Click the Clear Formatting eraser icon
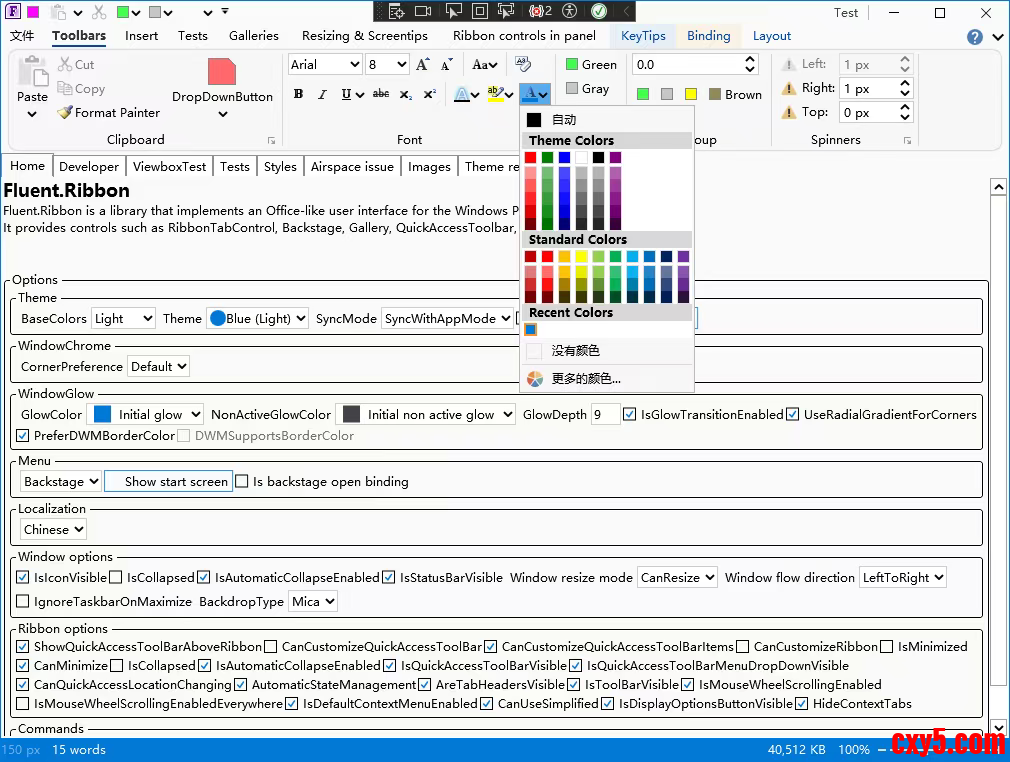1010x762 pixels. tap(523, 64)
